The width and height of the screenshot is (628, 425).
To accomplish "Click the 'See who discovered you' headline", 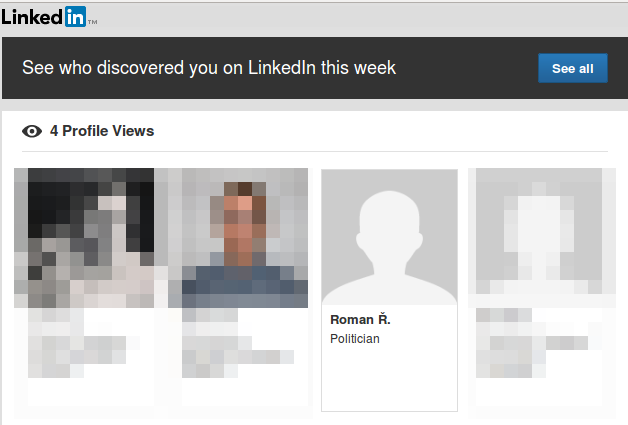I will (x=210, y=68).
